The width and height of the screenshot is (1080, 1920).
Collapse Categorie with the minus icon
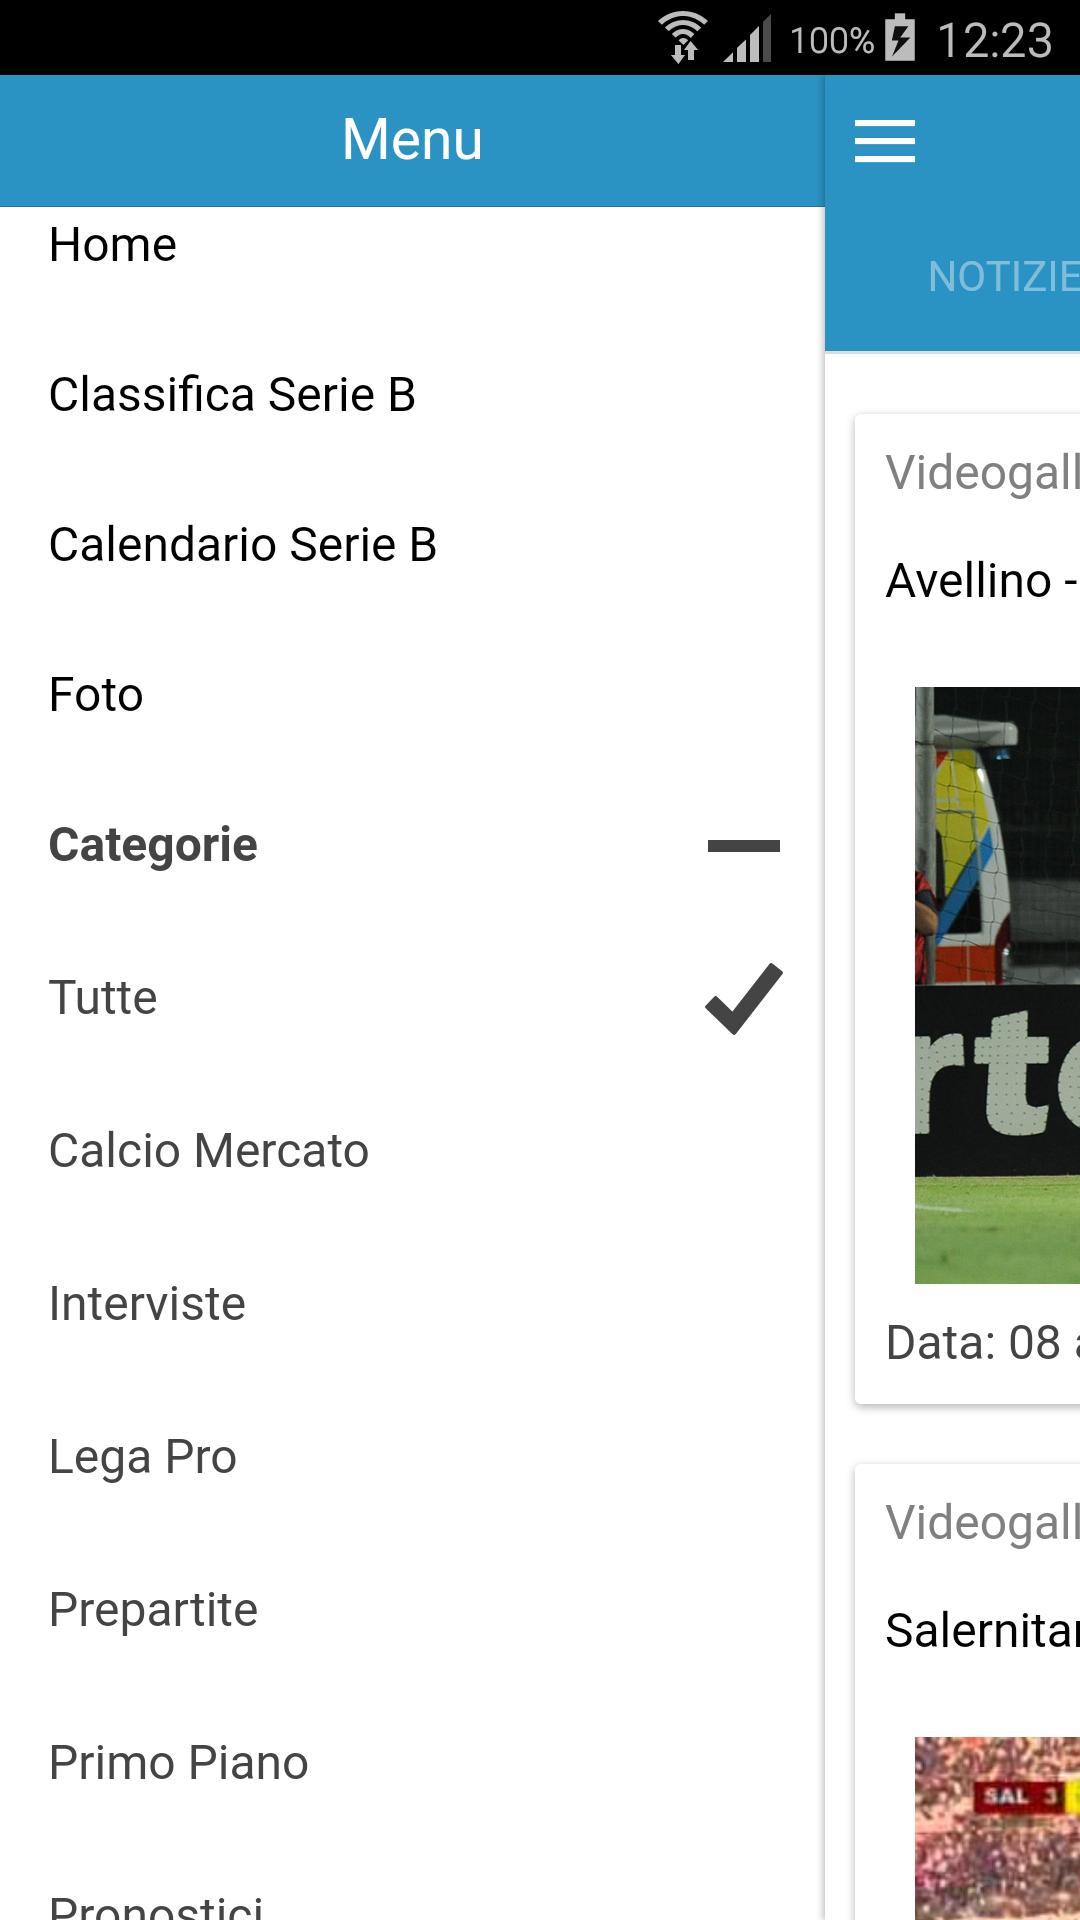[743, 846]
